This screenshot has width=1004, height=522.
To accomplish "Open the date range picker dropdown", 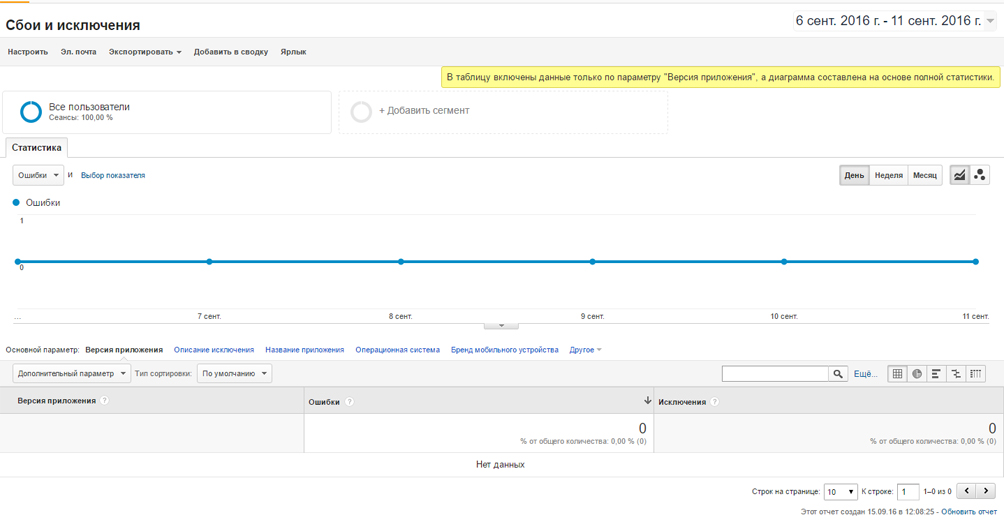I will [x=990, y=20].
